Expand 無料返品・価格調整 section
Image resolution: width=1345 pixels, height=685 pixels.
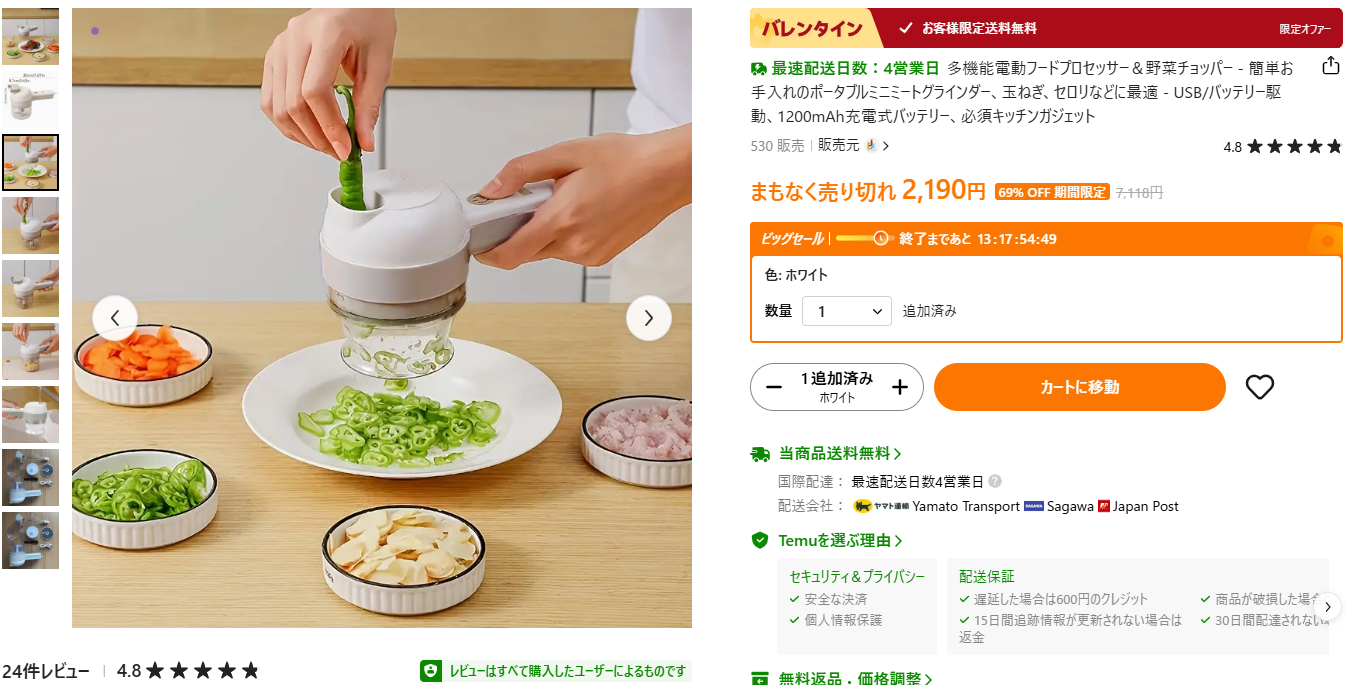click(x=842, y=678)
